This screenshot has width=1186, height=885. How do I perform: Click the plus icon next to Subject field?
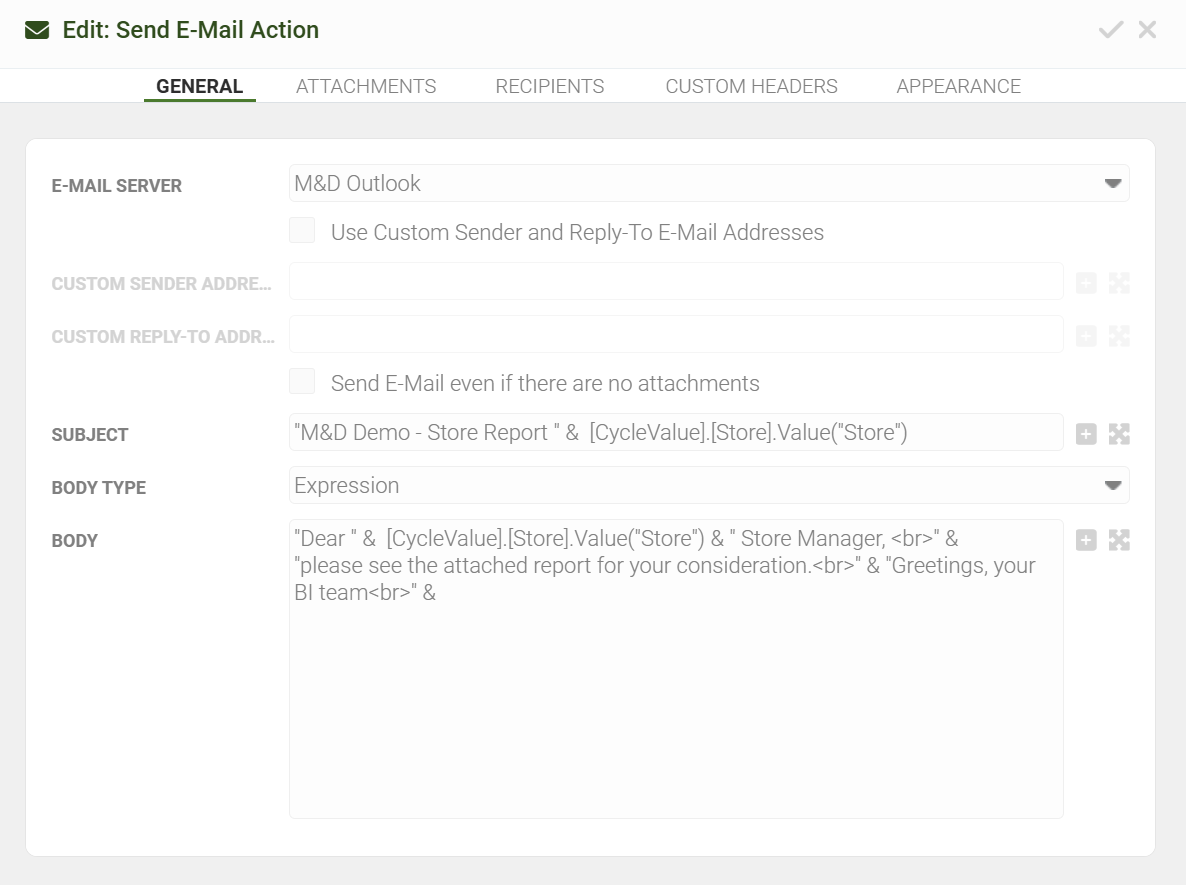pyautogui.click(x=1086, y=434)
